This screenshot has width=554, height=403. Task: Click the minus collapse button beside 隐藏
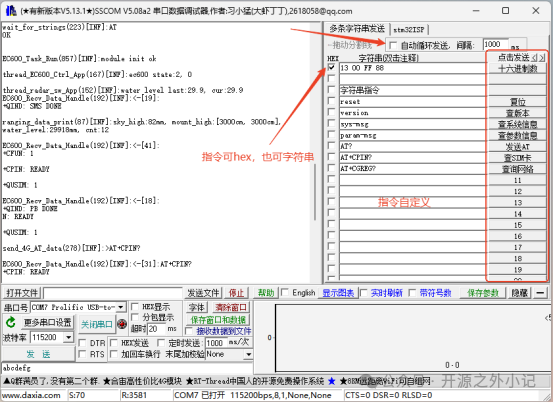click(540, 293)
